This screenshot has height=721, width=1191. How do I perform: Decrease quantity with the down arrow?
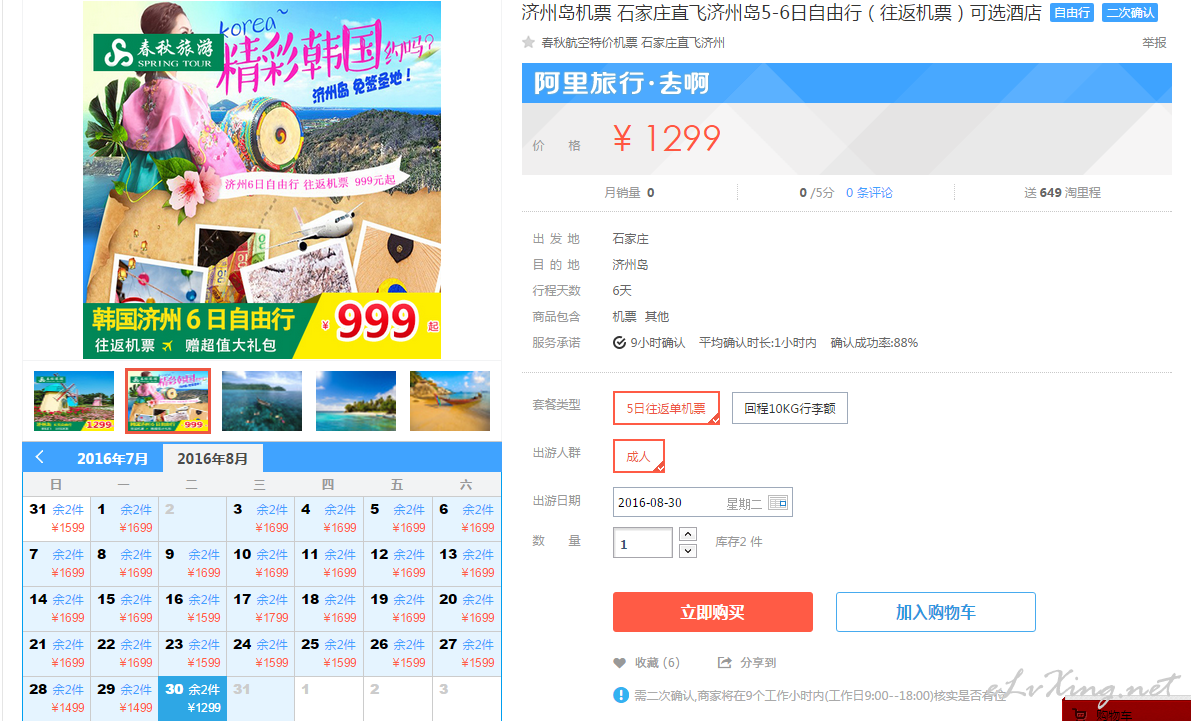point(688,551)
